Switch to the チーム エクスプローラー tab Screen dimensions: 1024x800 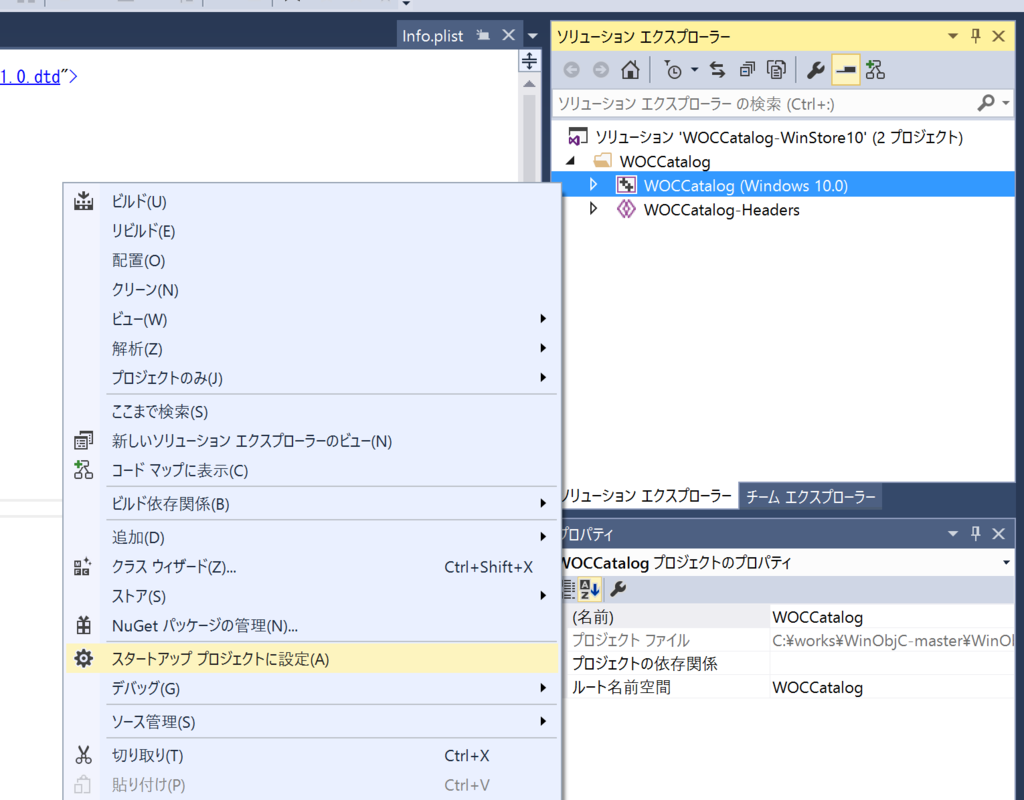point(810,495)
